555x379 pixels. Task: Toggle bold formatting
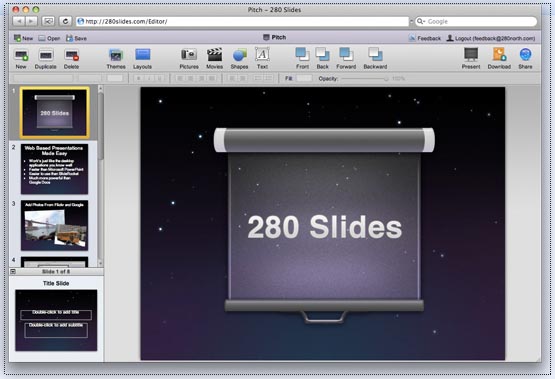tap(139, 78)
